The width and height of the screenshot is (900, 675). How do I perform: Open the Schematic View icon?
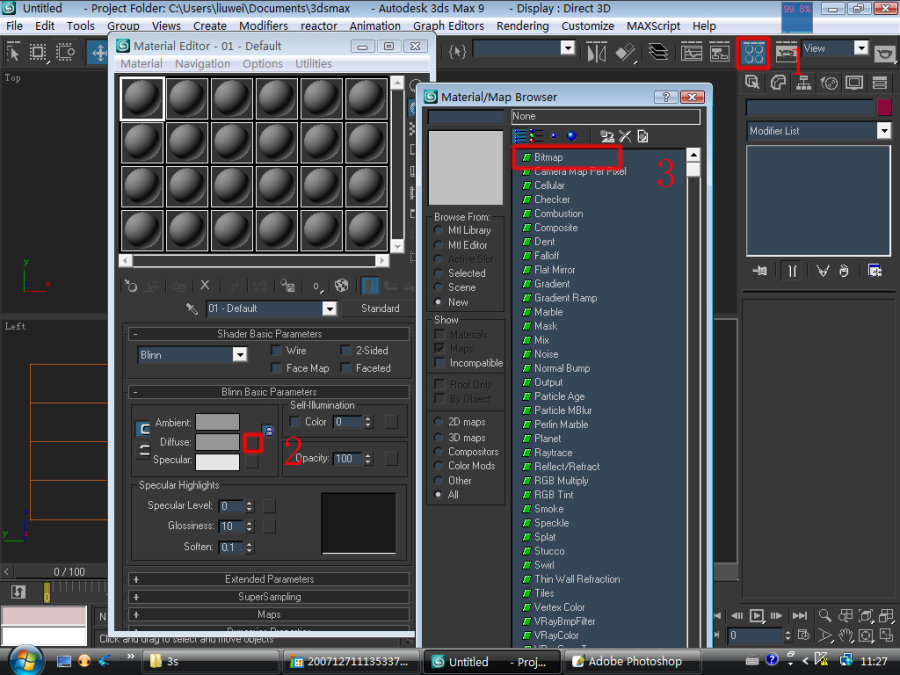(719, 53)
